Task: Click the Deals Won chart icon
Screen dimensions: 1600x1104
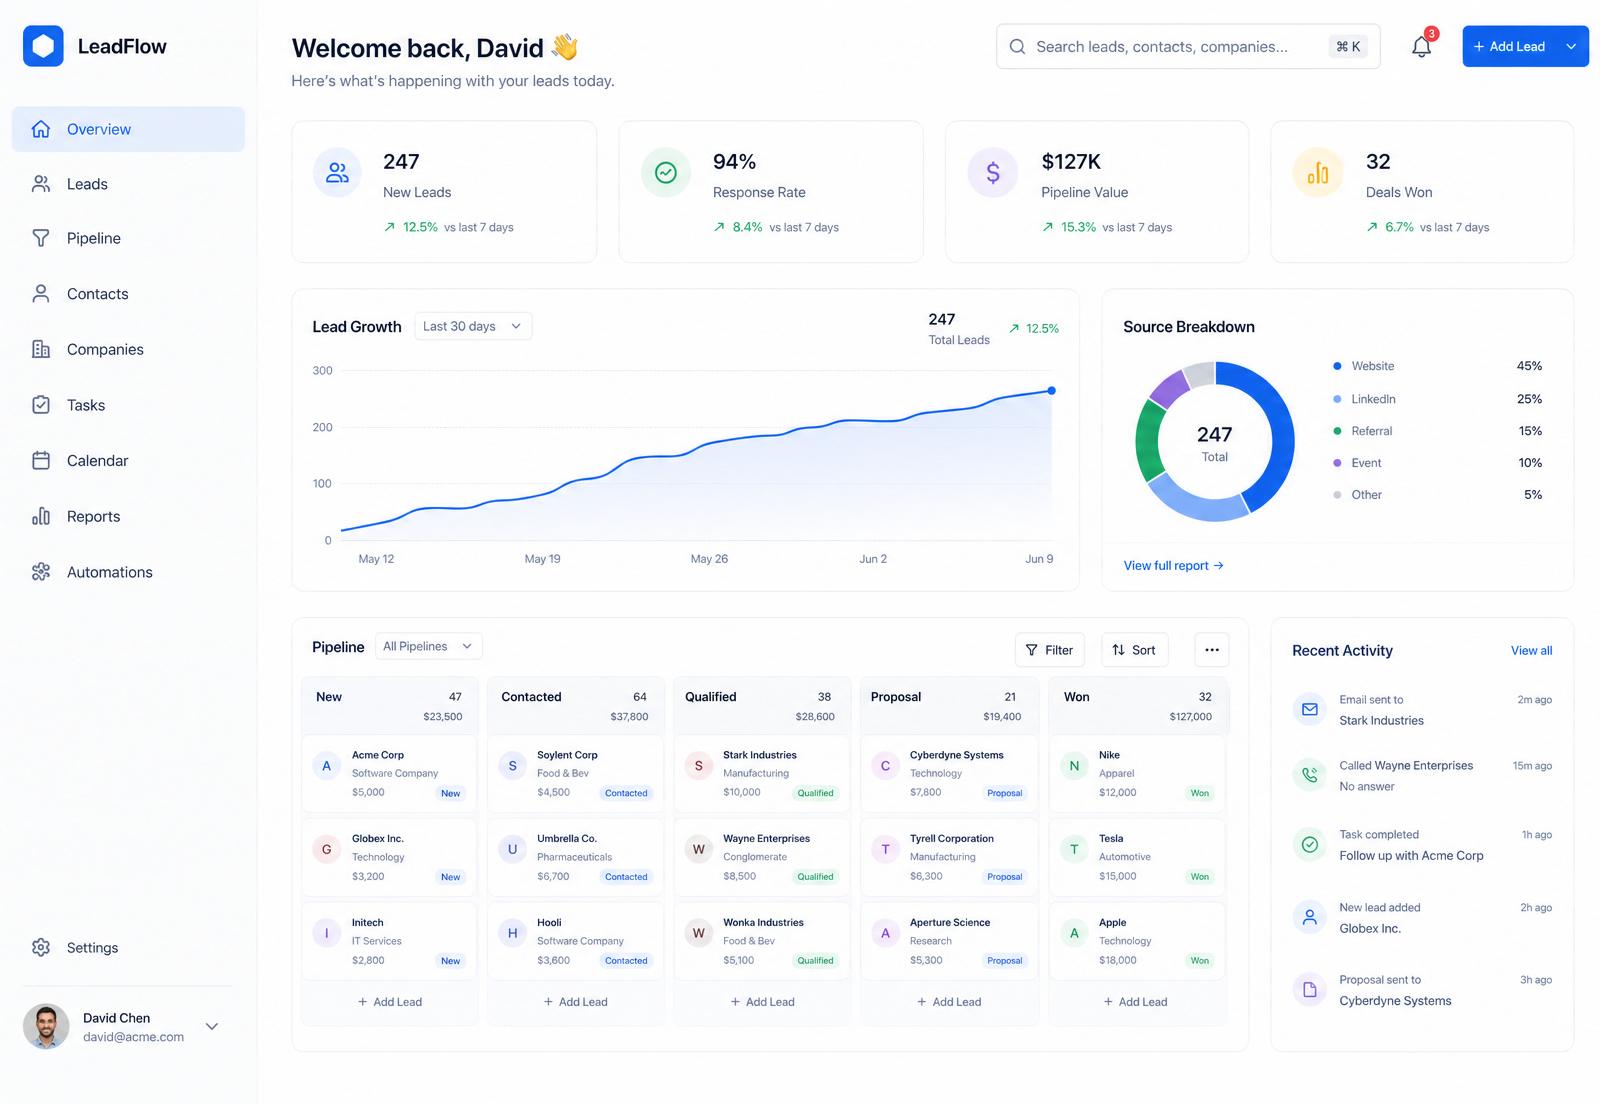Action: tap(1318, 173)
